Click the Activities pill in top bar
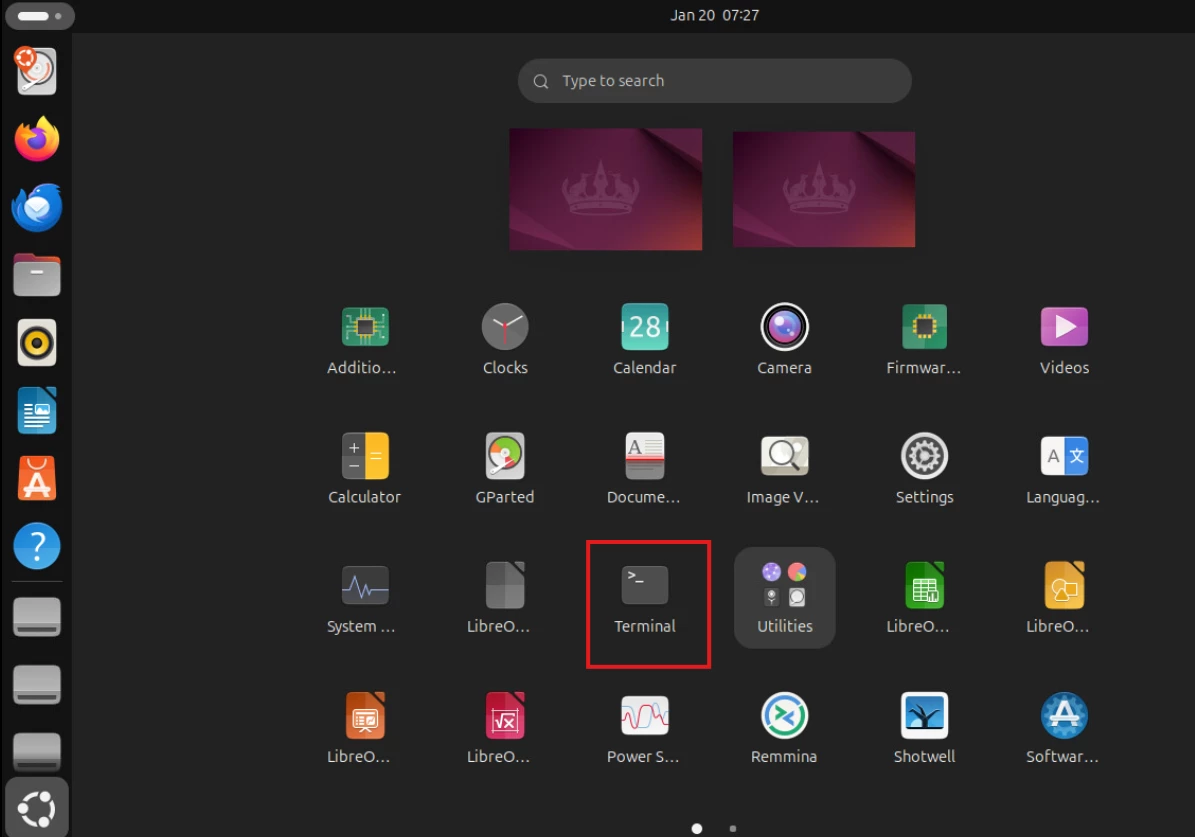 [40, 16]
